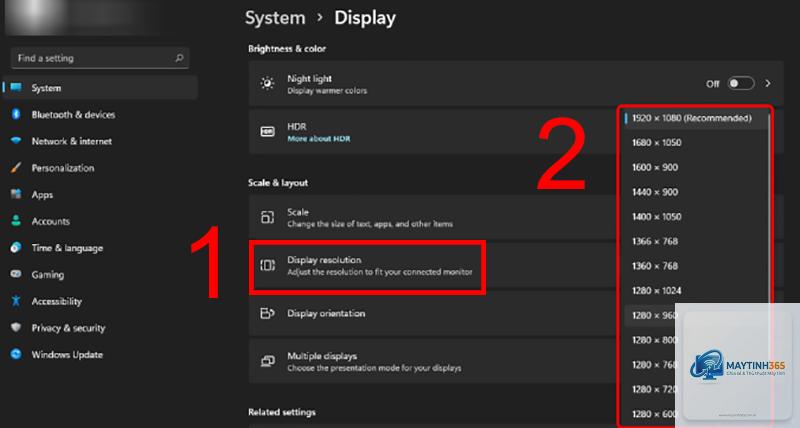Click the HDR badge icon
Viewport: 800px width, 428px height.
[x=267, y=132]
